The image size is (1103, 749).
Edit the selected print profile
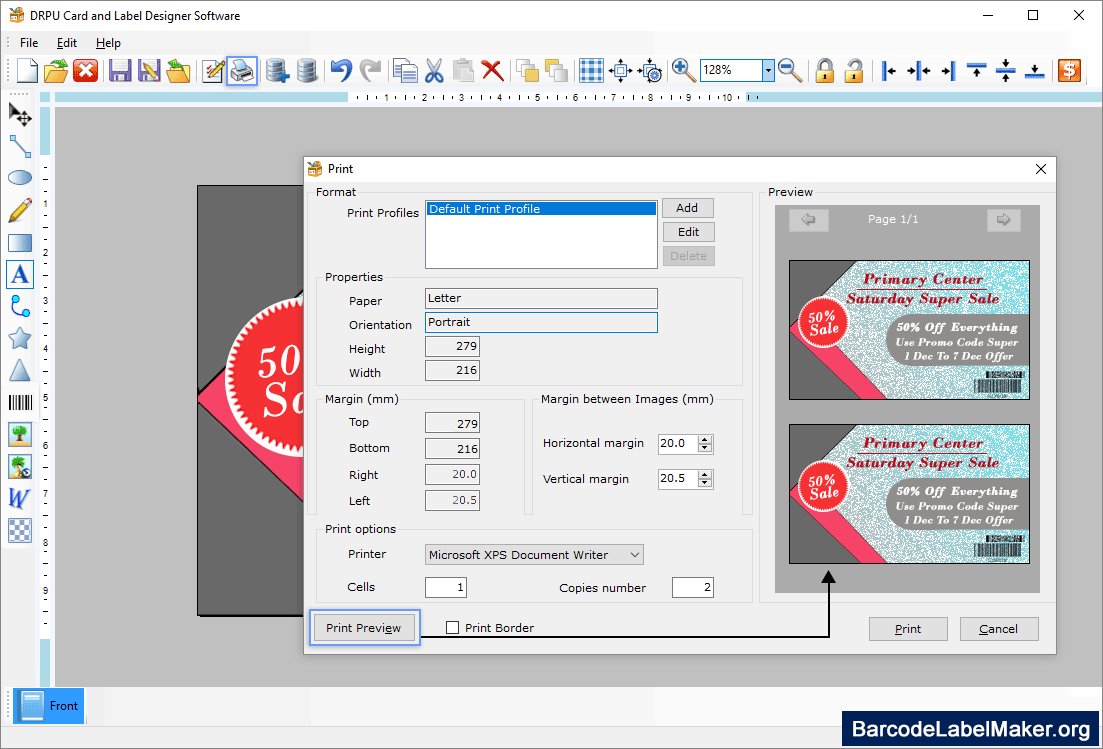tap(688, 232)
